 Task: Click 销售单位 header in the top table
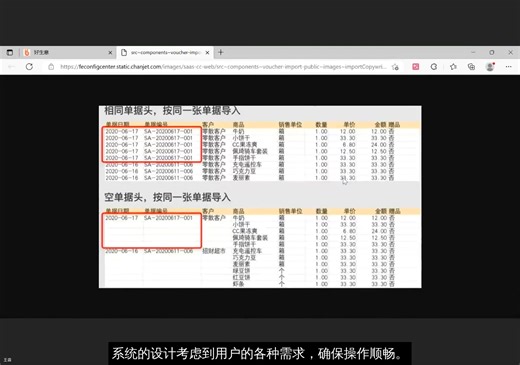coord(290,125)
